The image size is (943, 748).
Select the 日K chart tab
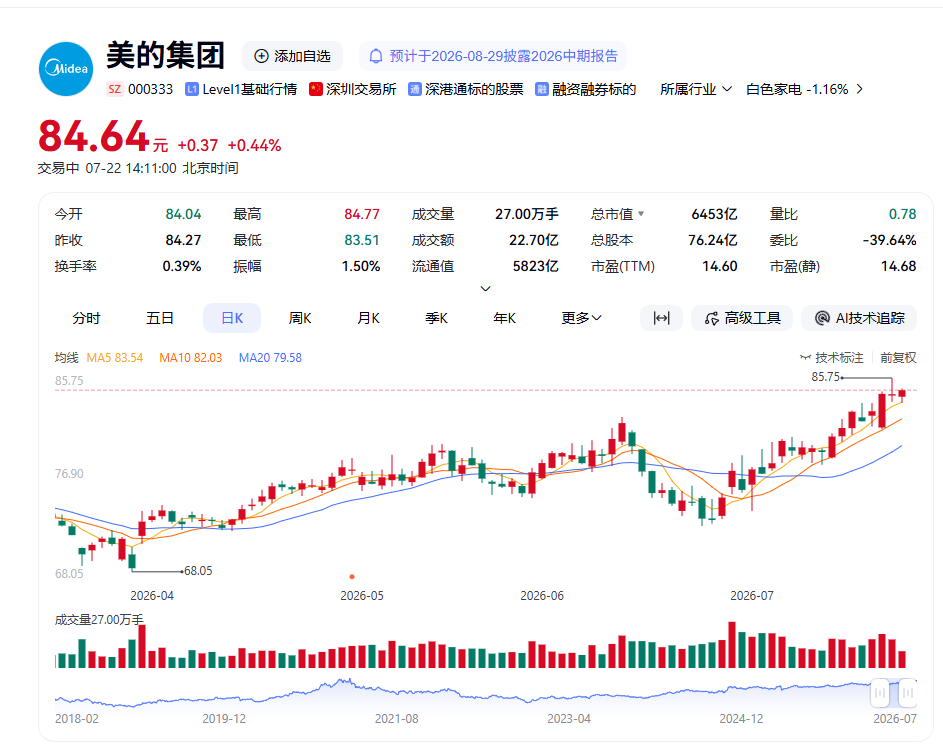point(232,318)
